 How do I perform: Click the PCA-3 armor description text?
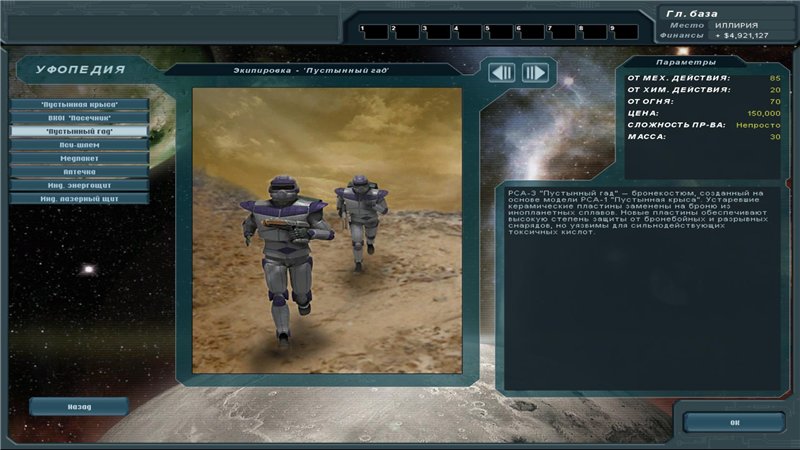click(638, 212)
